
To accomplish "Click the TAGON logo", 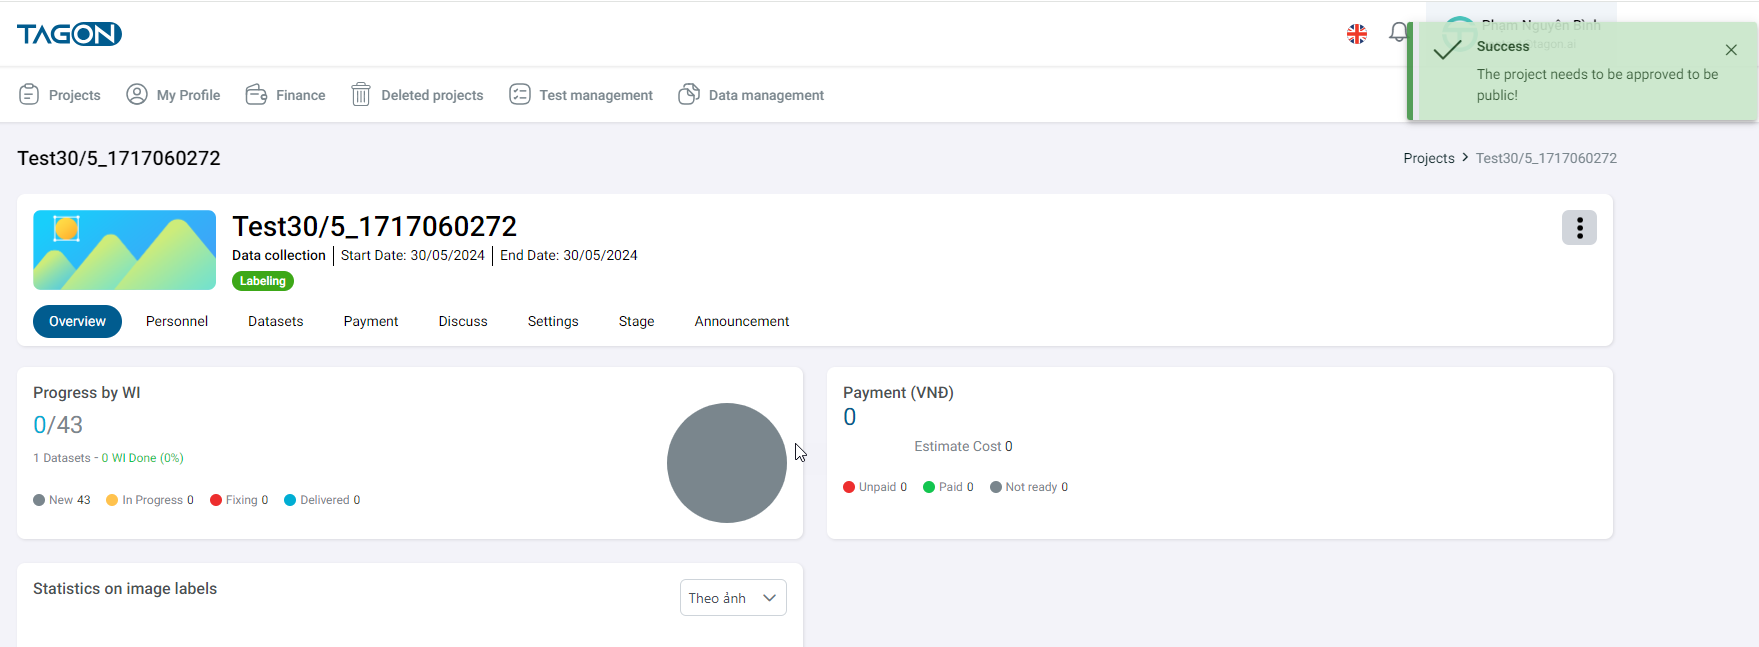I will coord(69,34).
